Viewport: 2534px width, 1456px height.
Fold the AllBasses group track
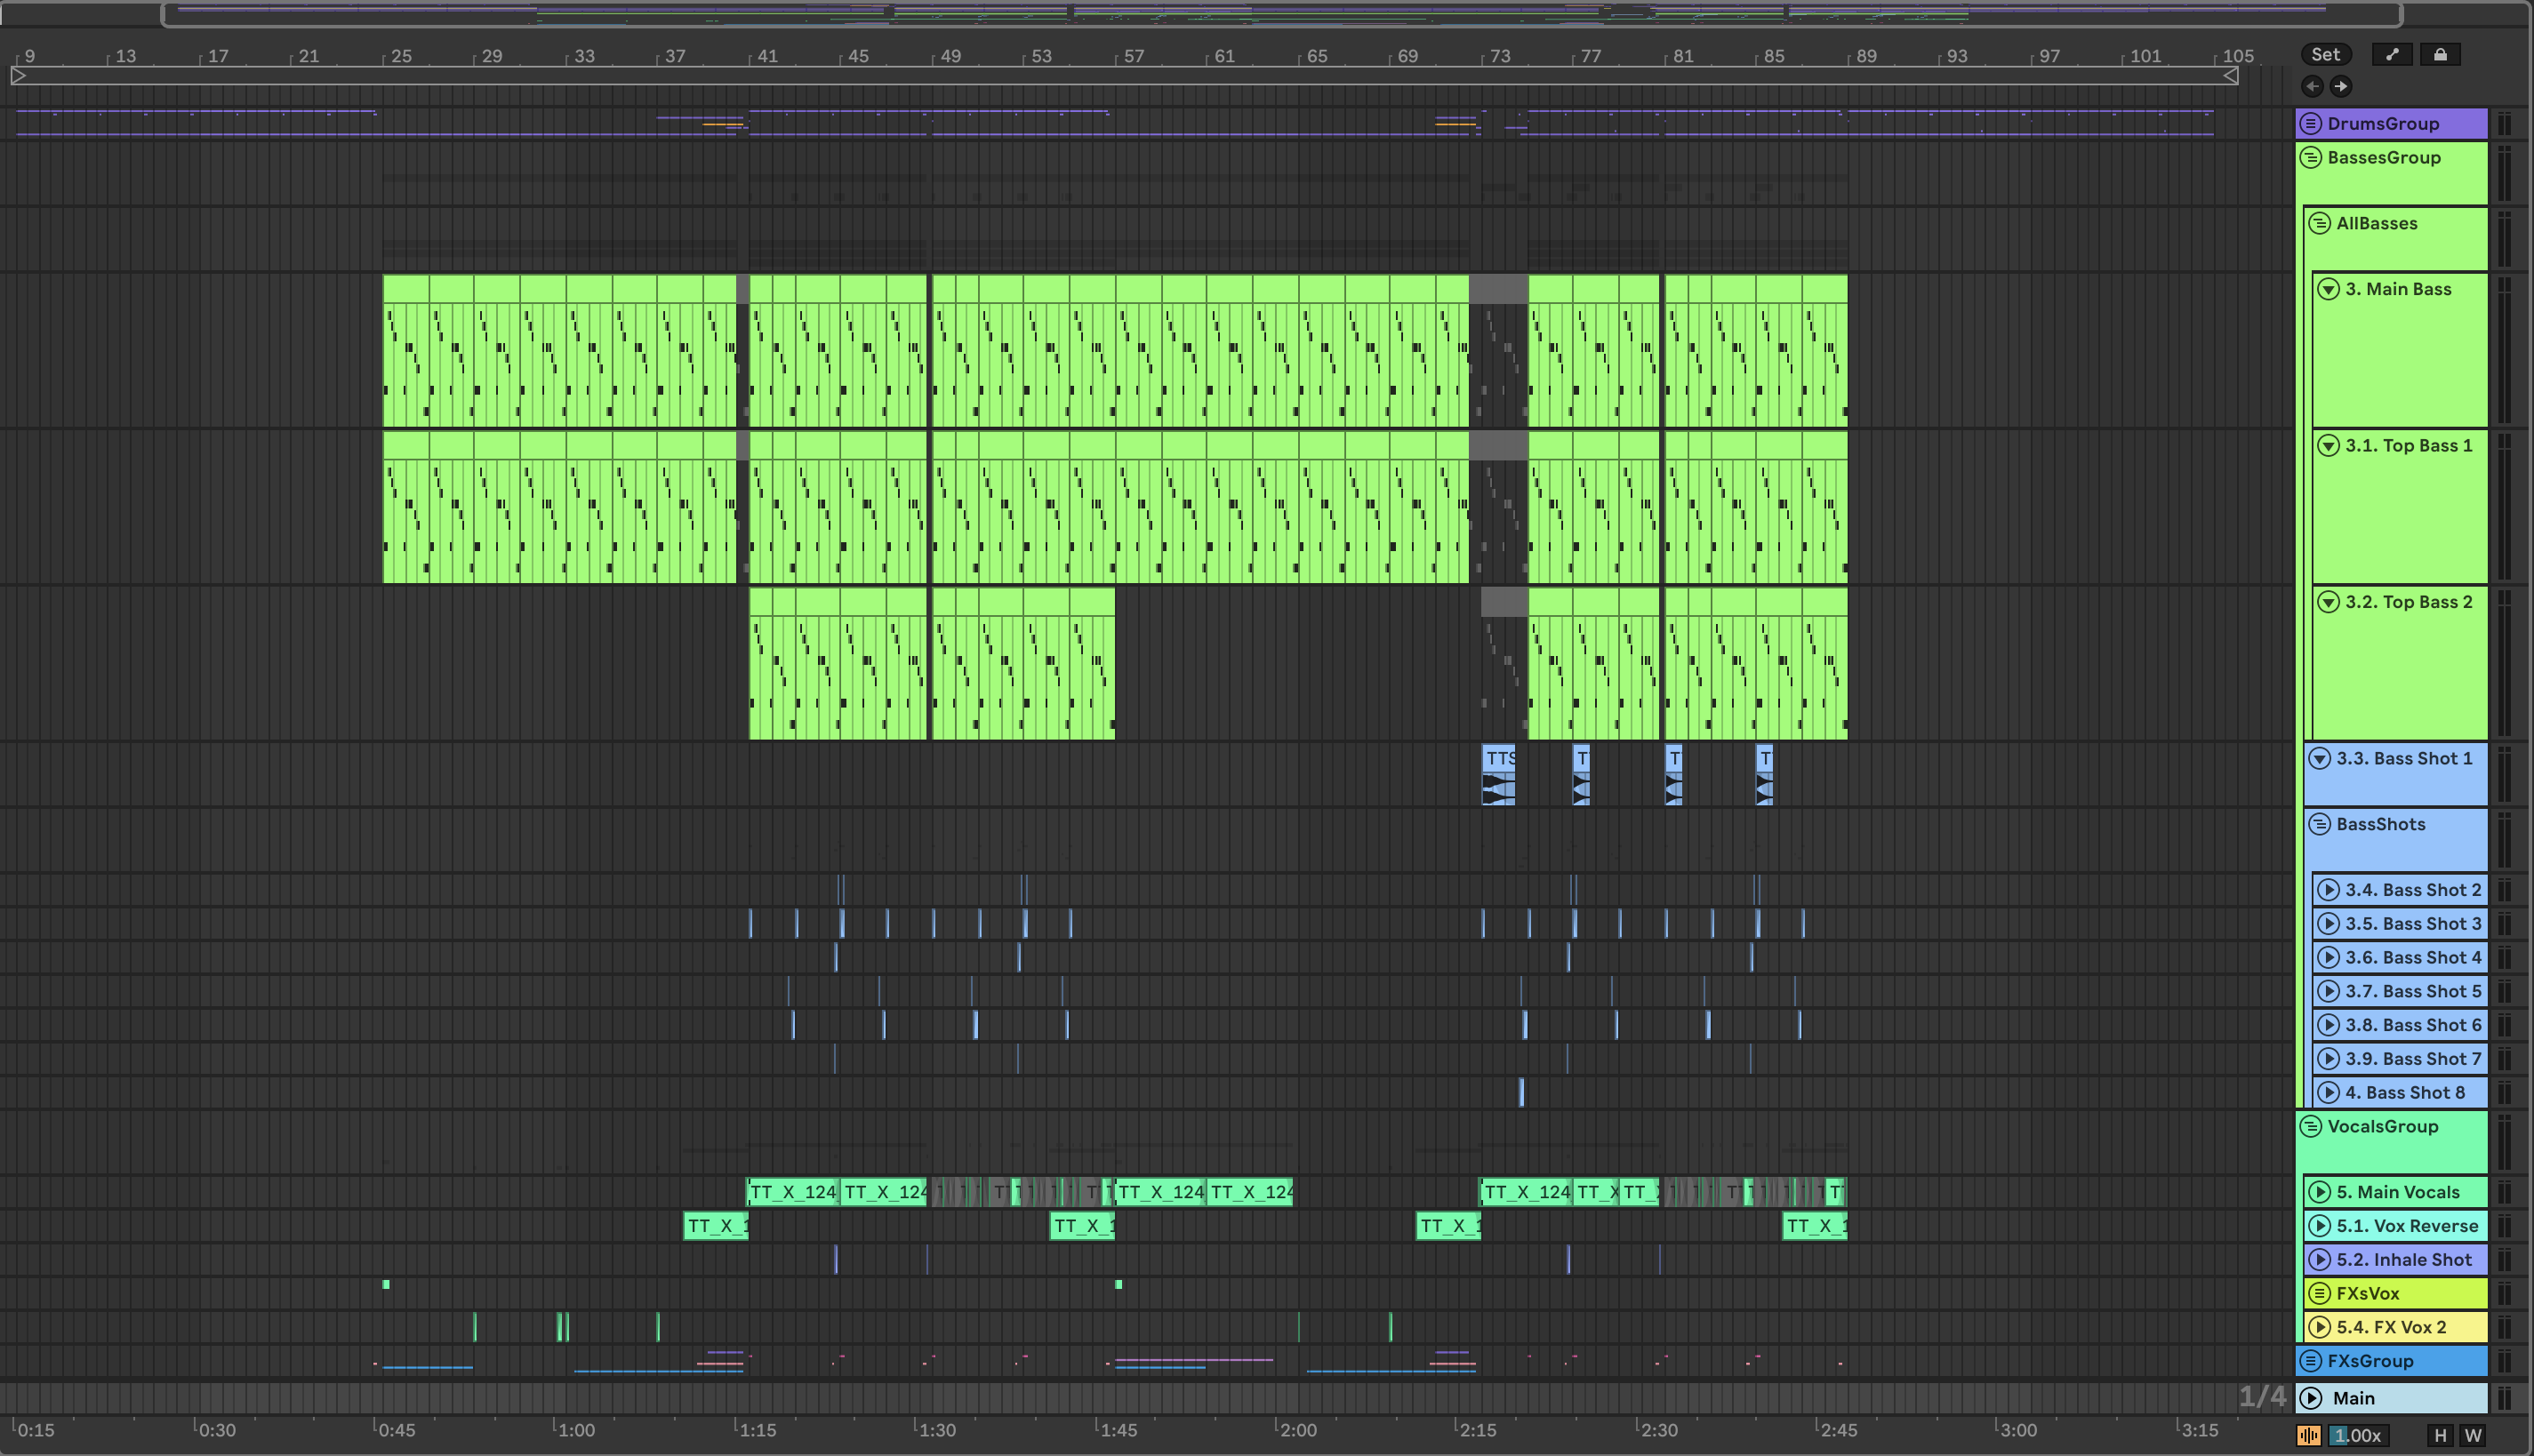(2320, 224)
